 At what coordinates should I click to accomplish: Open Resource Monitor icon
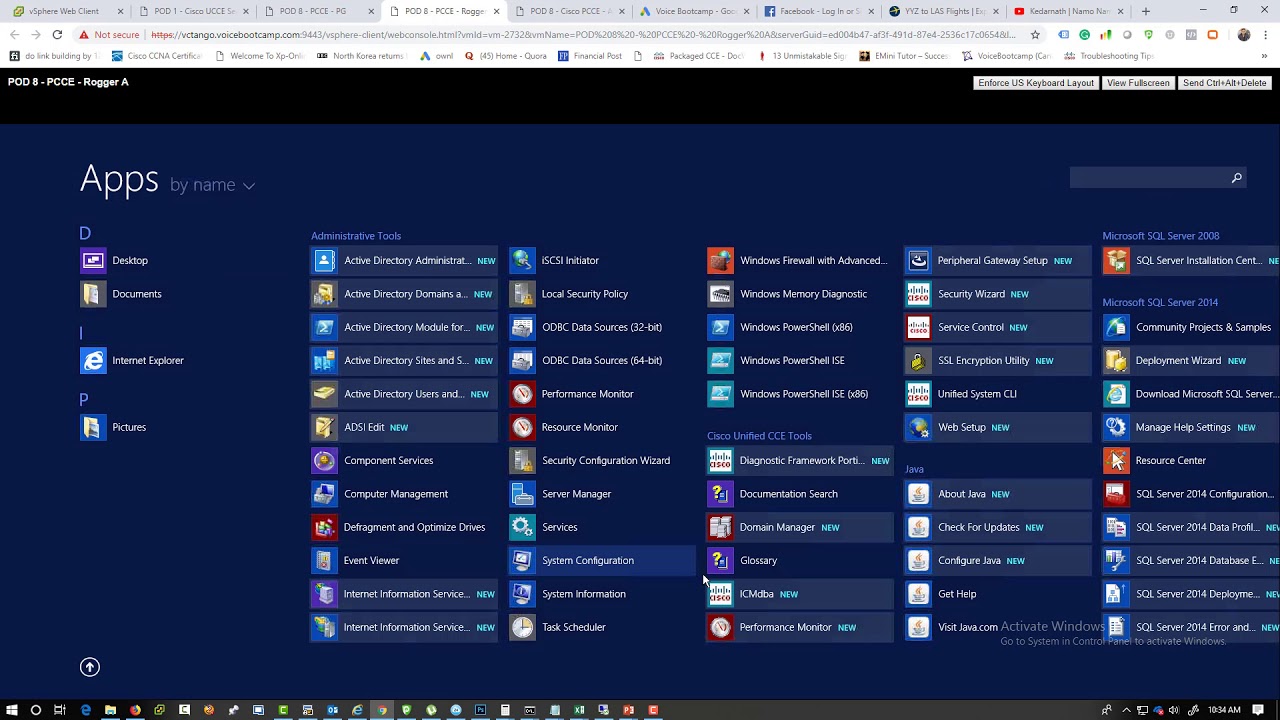point(522,428)
